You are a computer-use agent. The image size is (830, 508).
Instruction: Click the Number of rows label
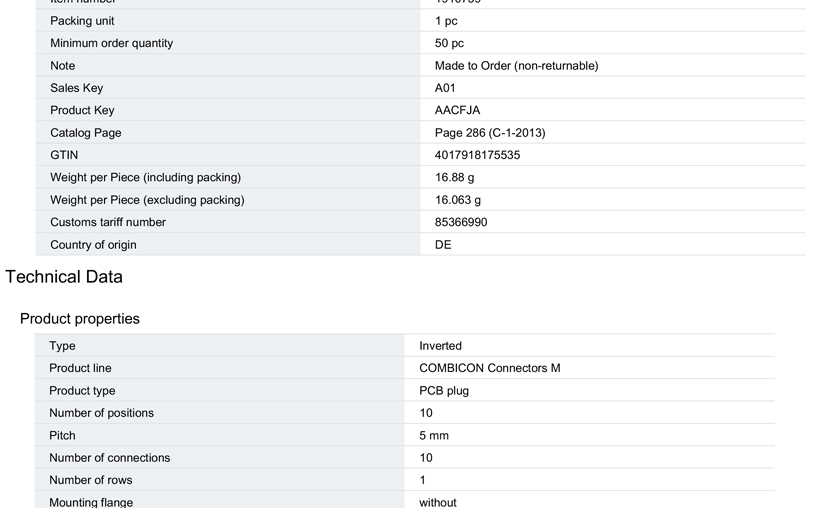point(90,480)
